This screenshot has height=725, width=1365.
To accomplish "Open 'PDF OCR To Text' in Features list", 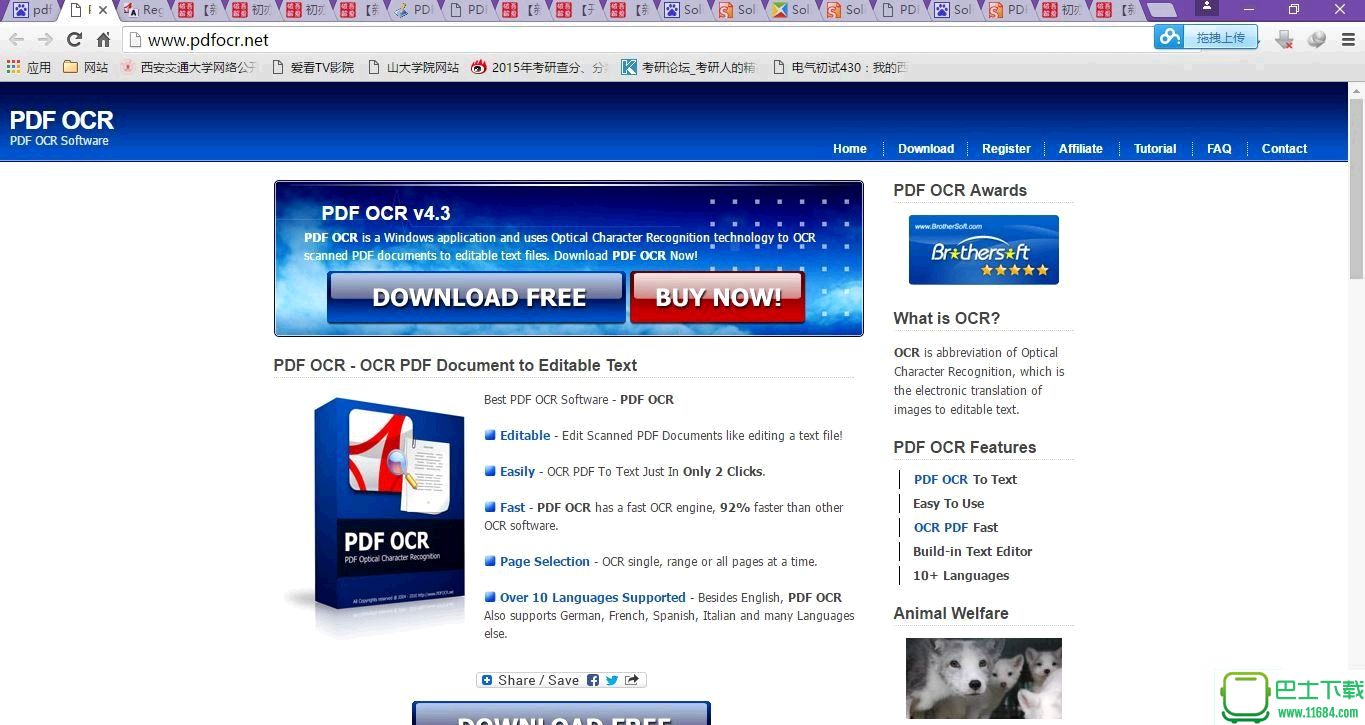I will coord(965,480).
